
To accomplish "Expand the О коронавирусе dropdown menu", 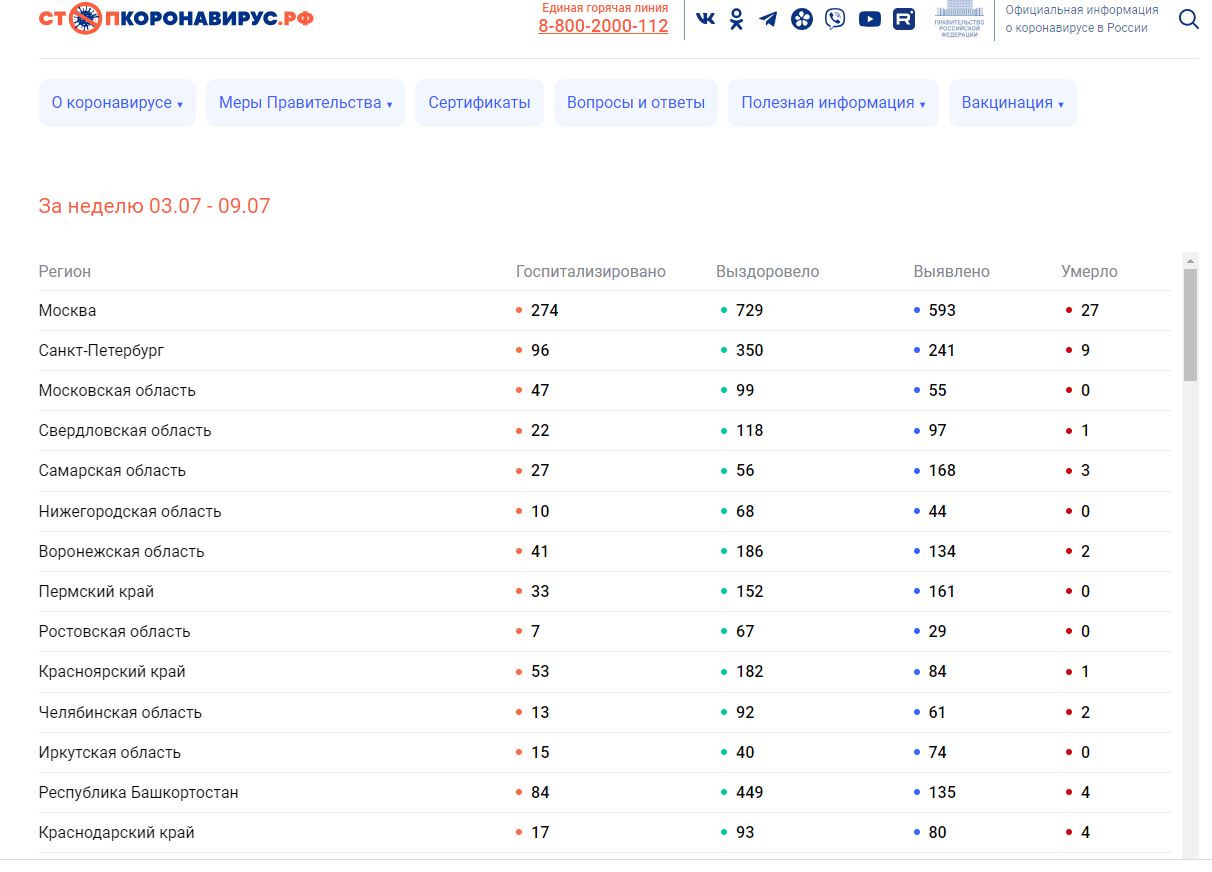I will (117, 103).
